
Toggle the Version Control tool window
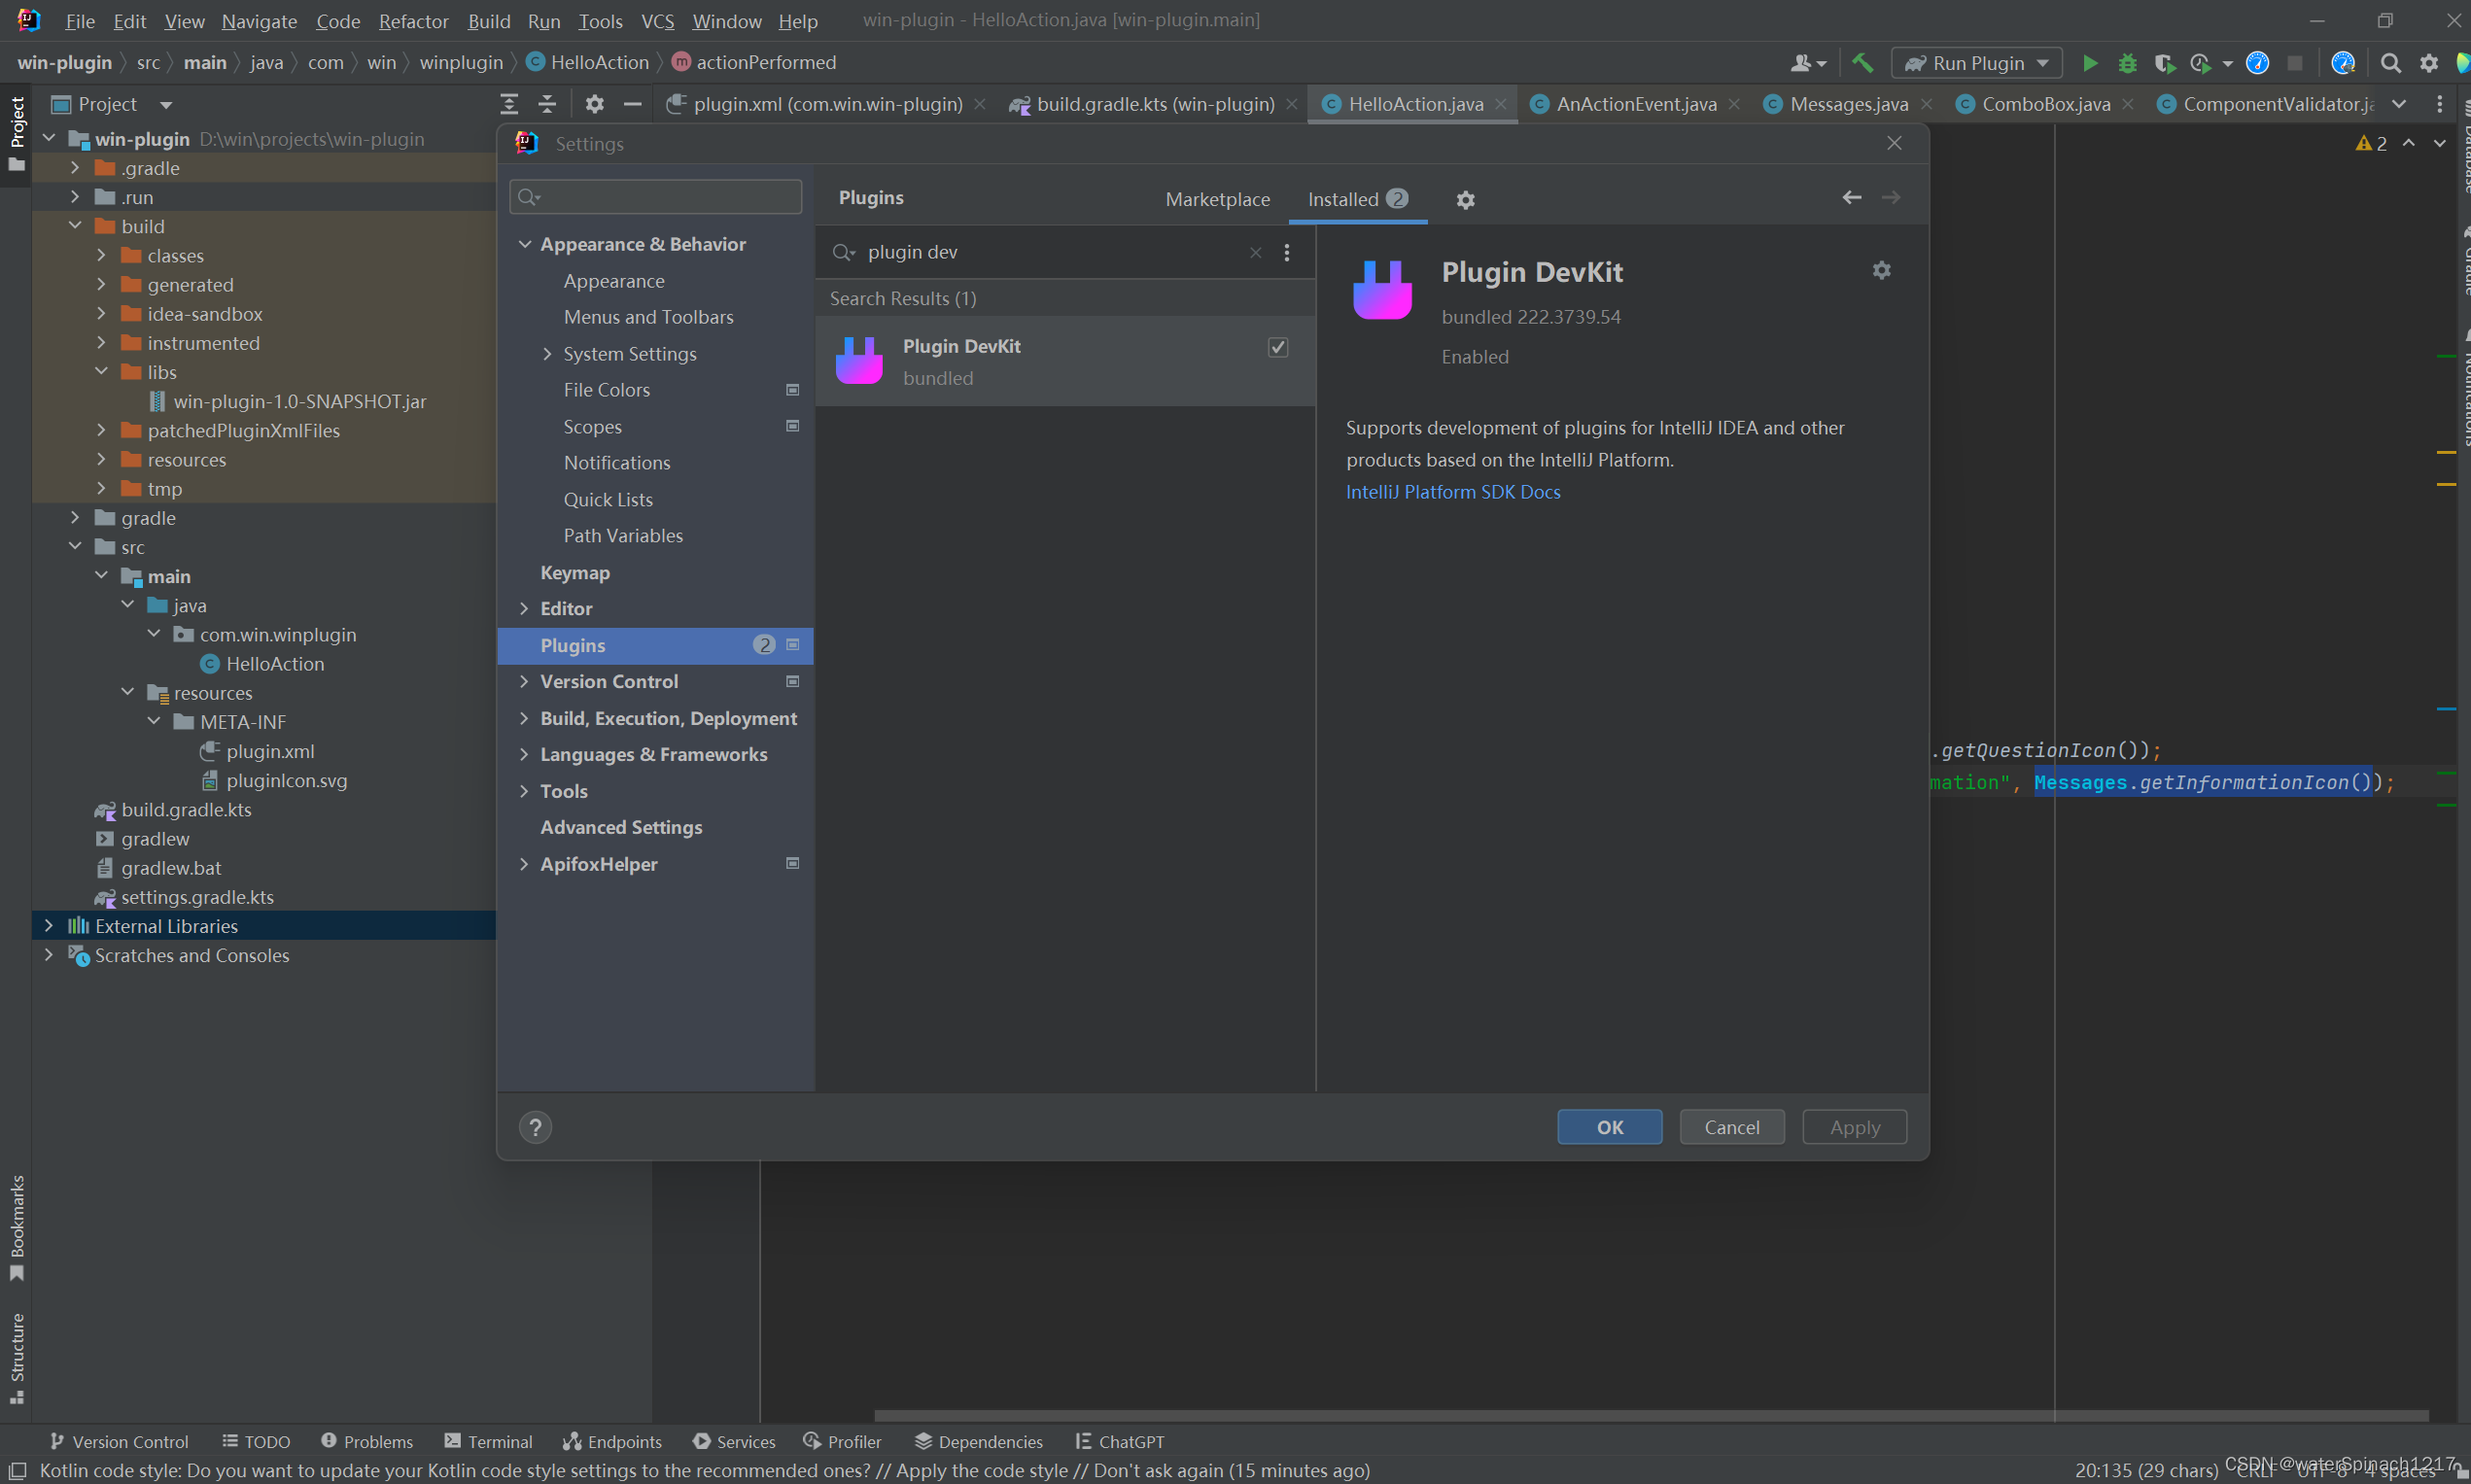click(x=118, y=1442)
